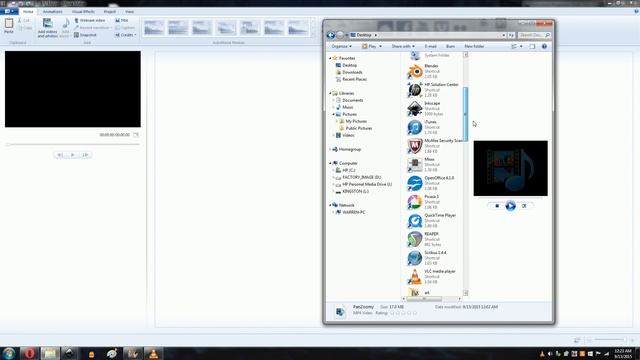Select Recent Places under Favorites
Screen dimensions: 640x360
pyautogui.click(x=351, y=79)
